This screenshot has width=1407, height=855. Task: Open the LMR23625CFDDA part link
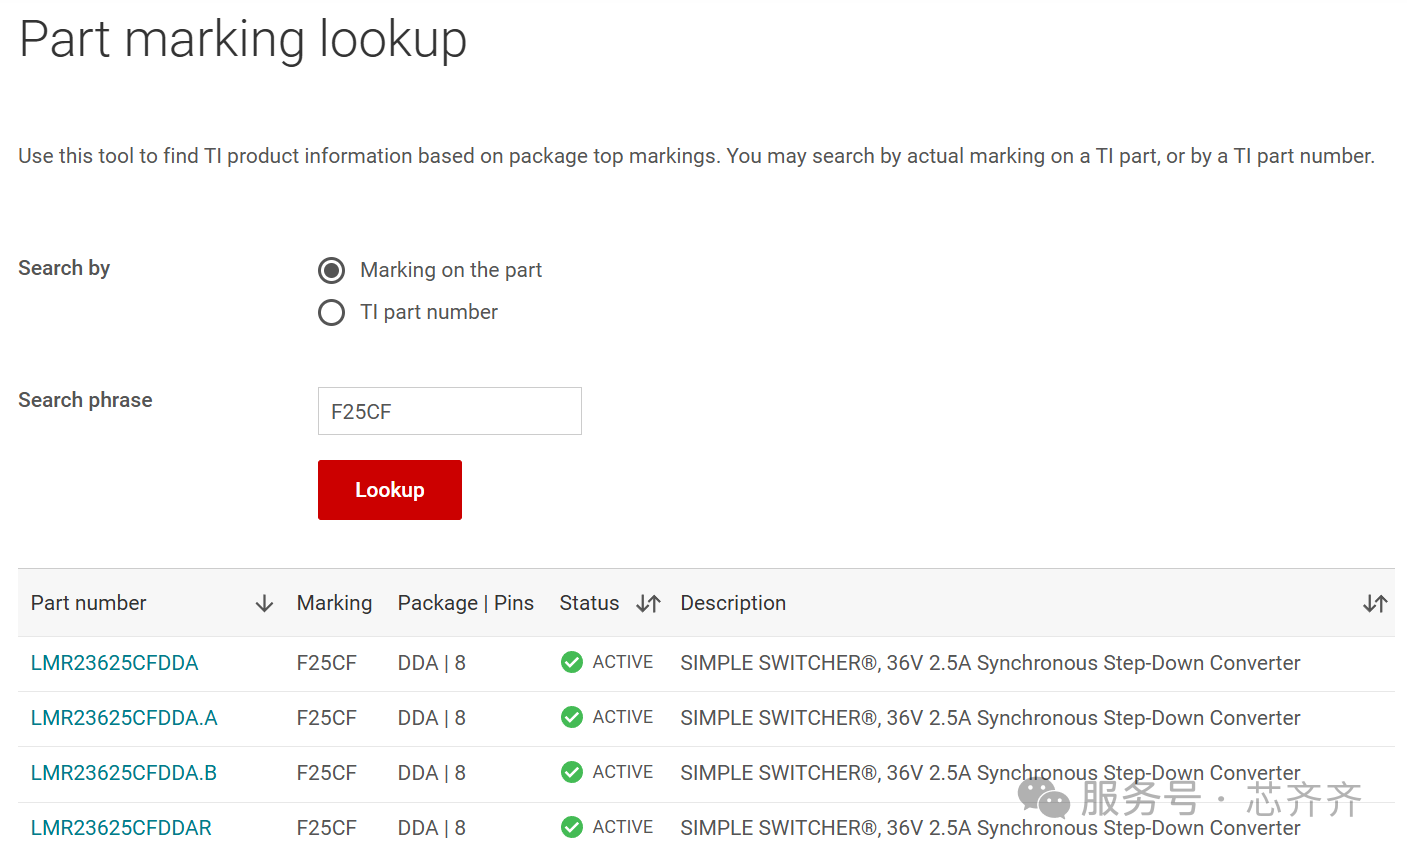(115, 663)
